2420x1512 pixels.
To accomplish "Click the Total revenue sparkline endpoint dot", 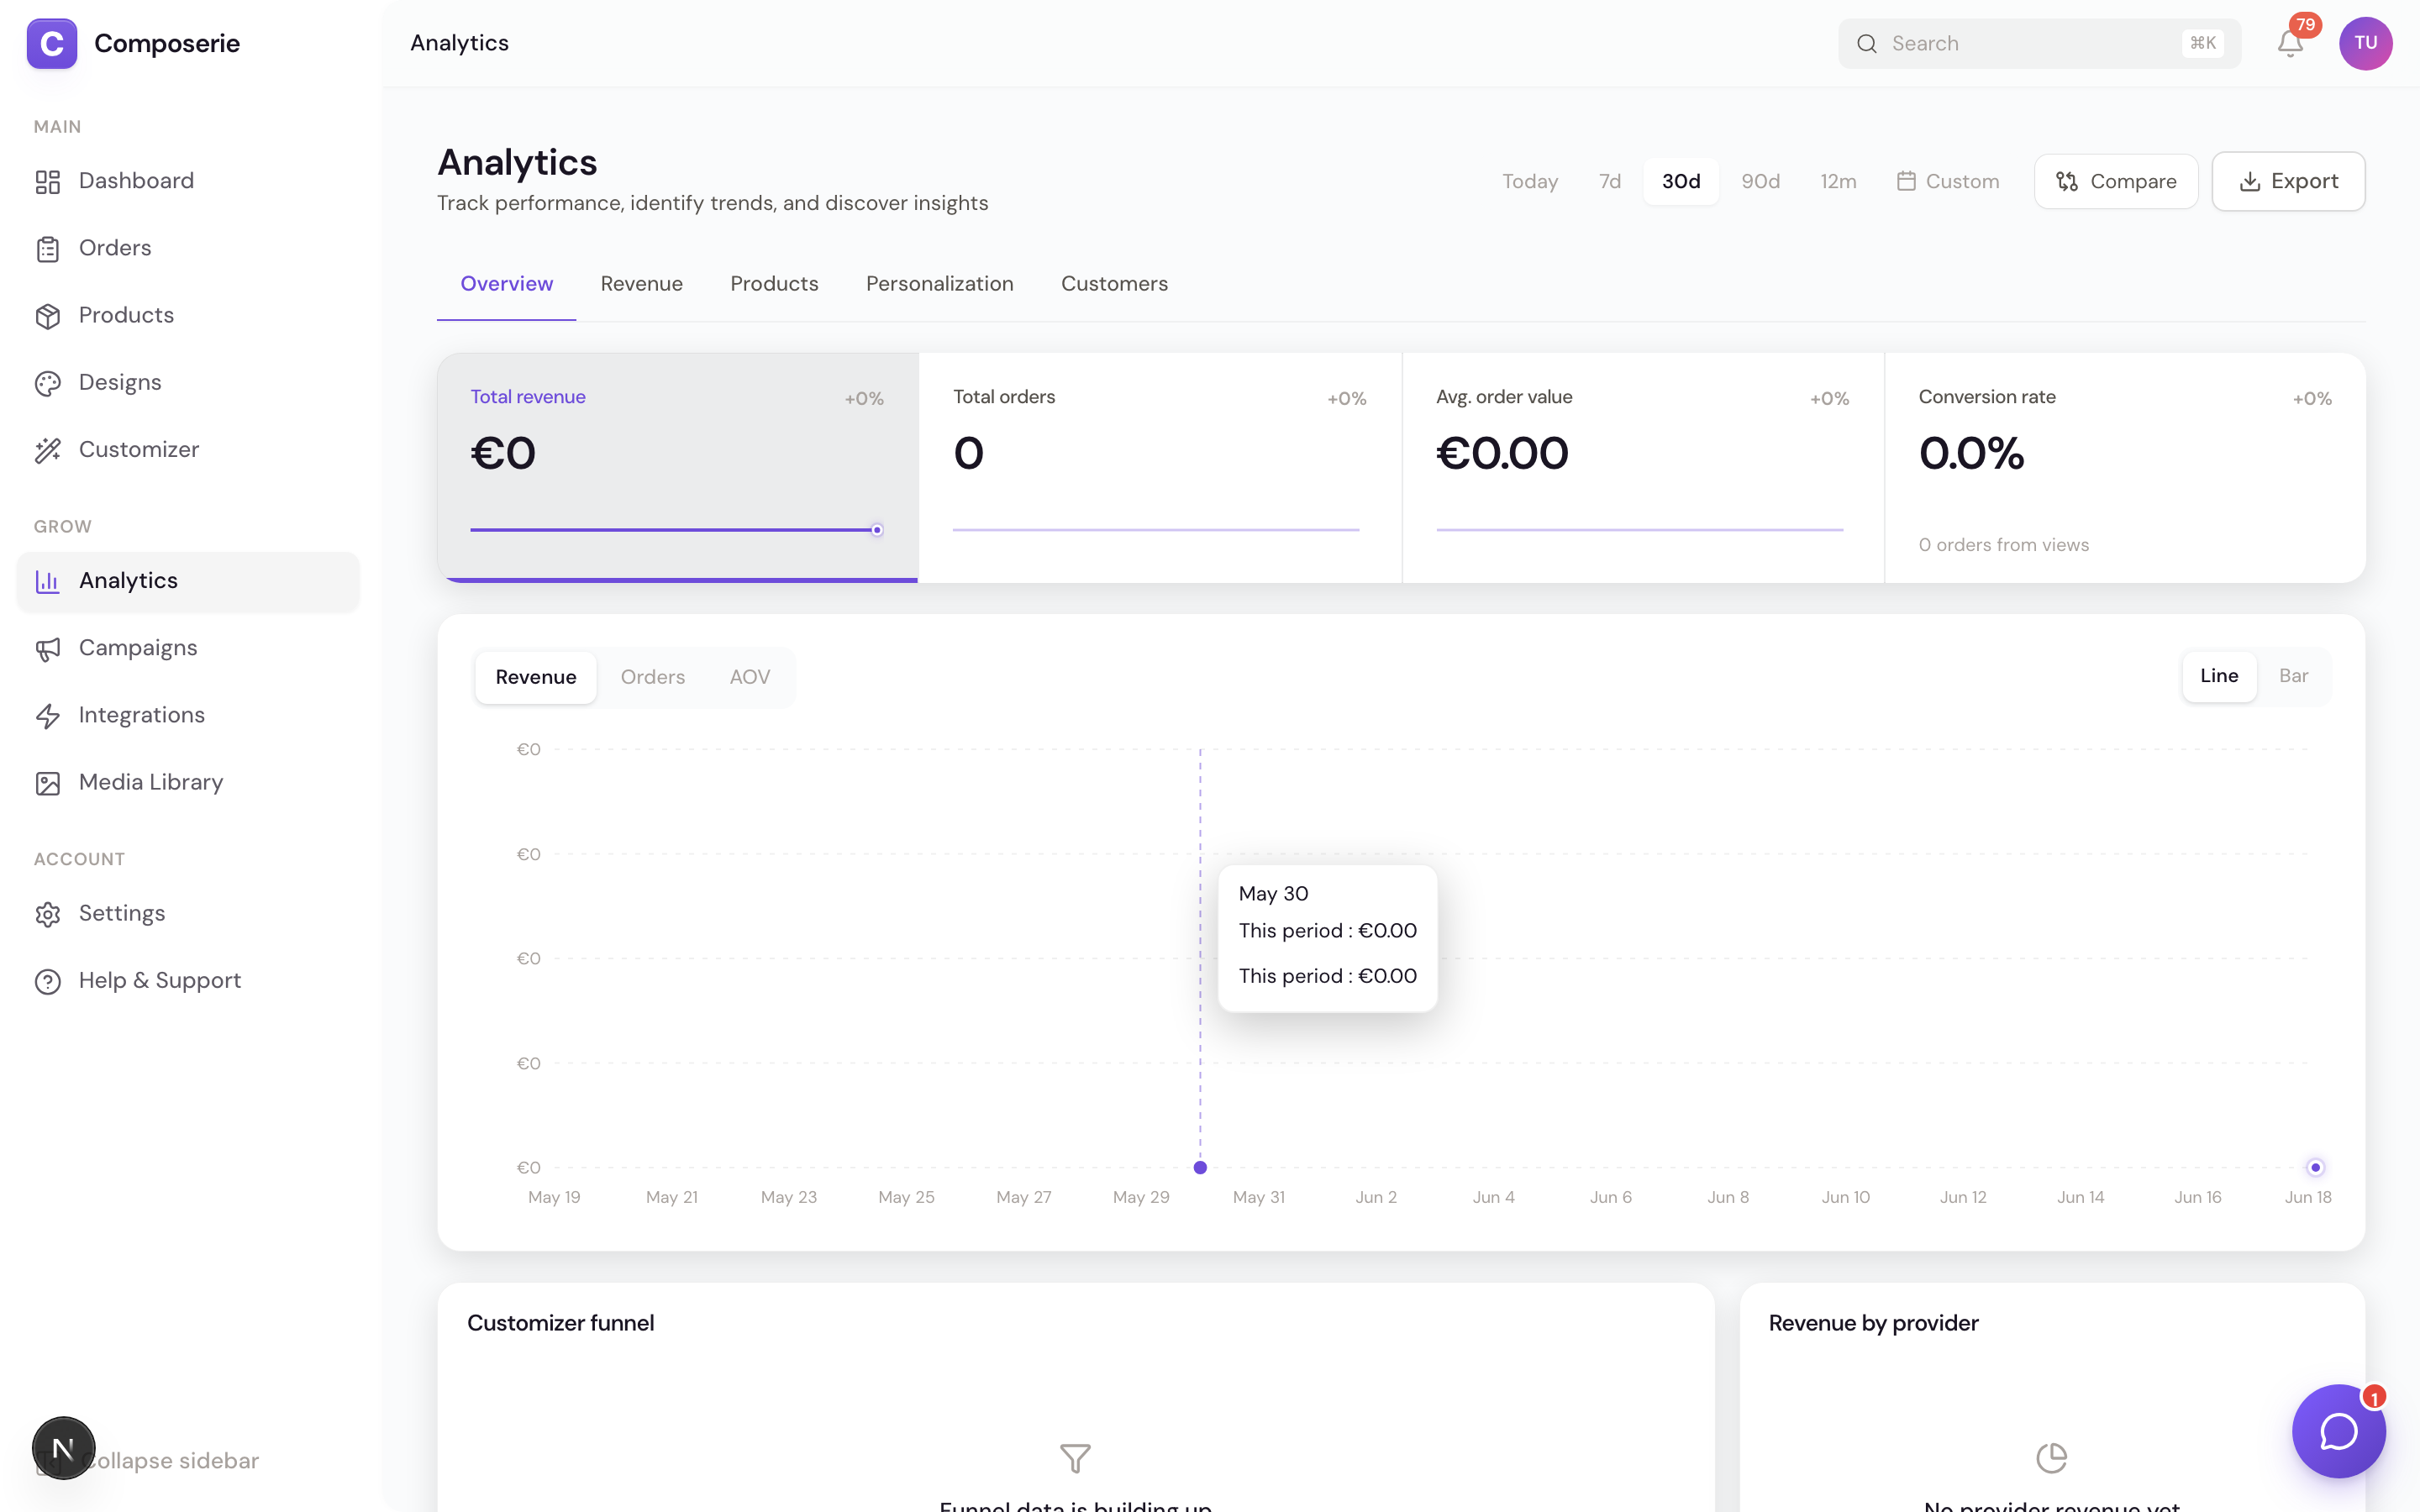I will 877,530.
